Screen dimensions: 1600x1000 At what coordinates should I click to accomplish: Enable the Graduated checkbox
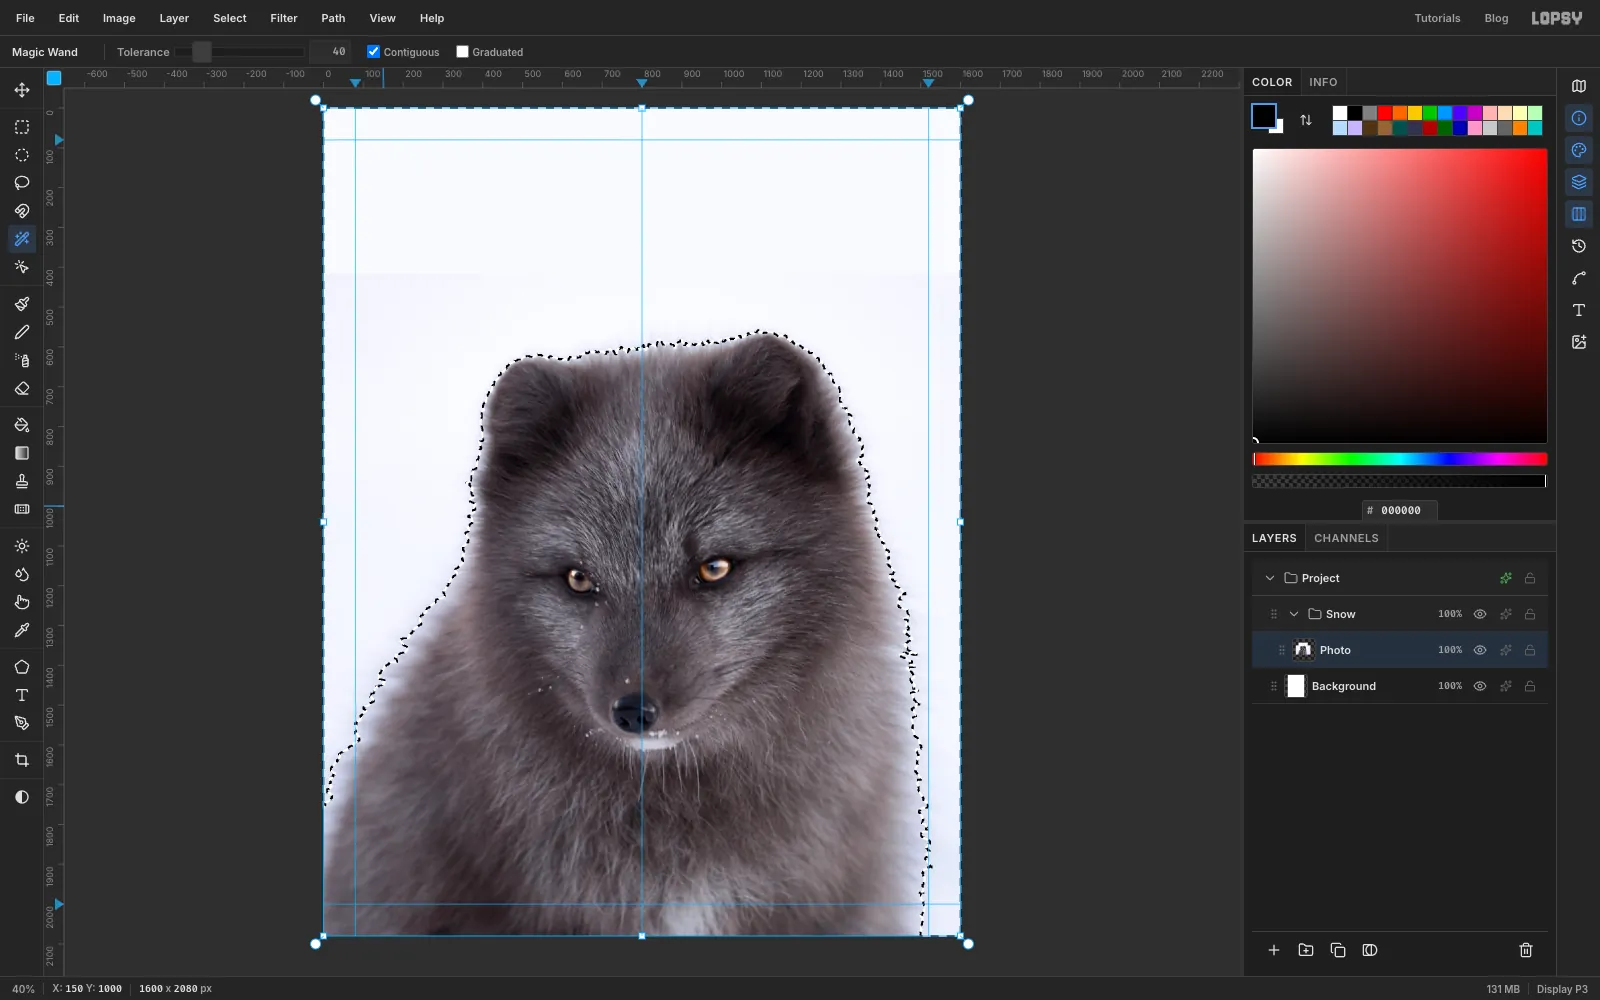(x=462, y=52)
